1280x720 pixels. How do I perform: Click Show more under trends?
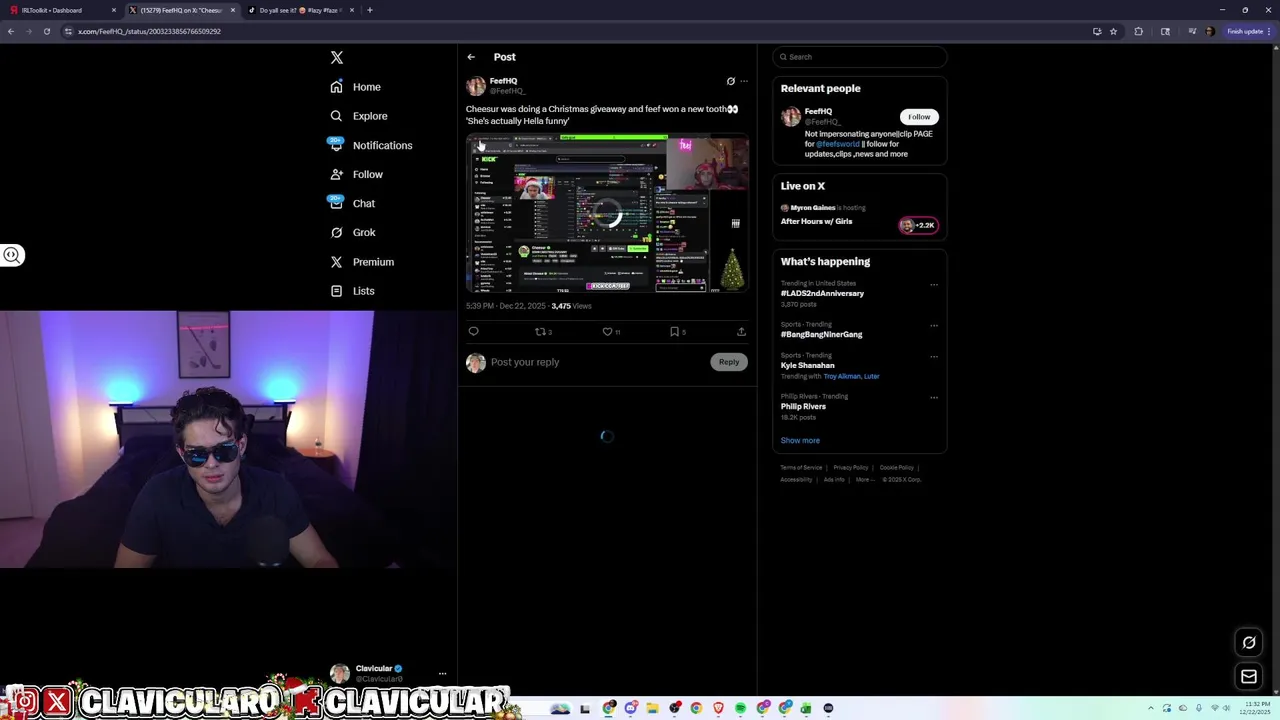point(800,440)
